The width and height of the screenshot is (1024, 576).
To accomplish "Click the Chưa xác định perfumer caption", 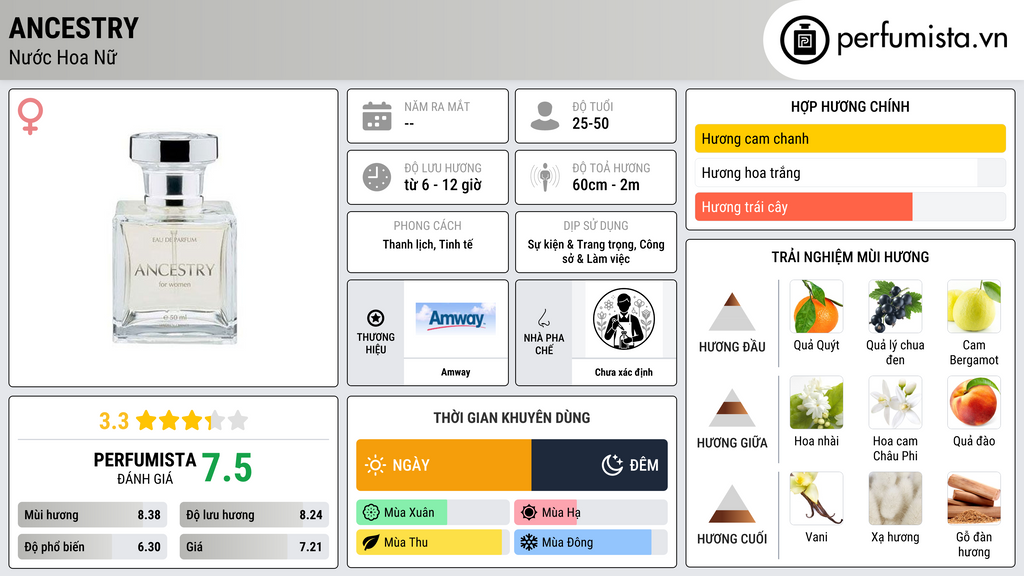I will point(624,372).
